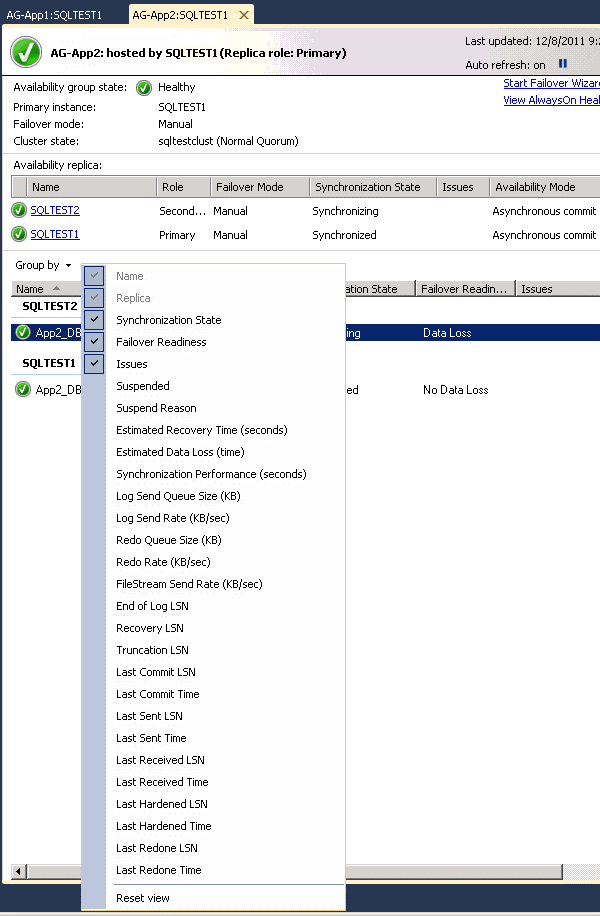Screen dimensions: 600x916
Task: Click the large green dashboard health icon
Action: 26,53
